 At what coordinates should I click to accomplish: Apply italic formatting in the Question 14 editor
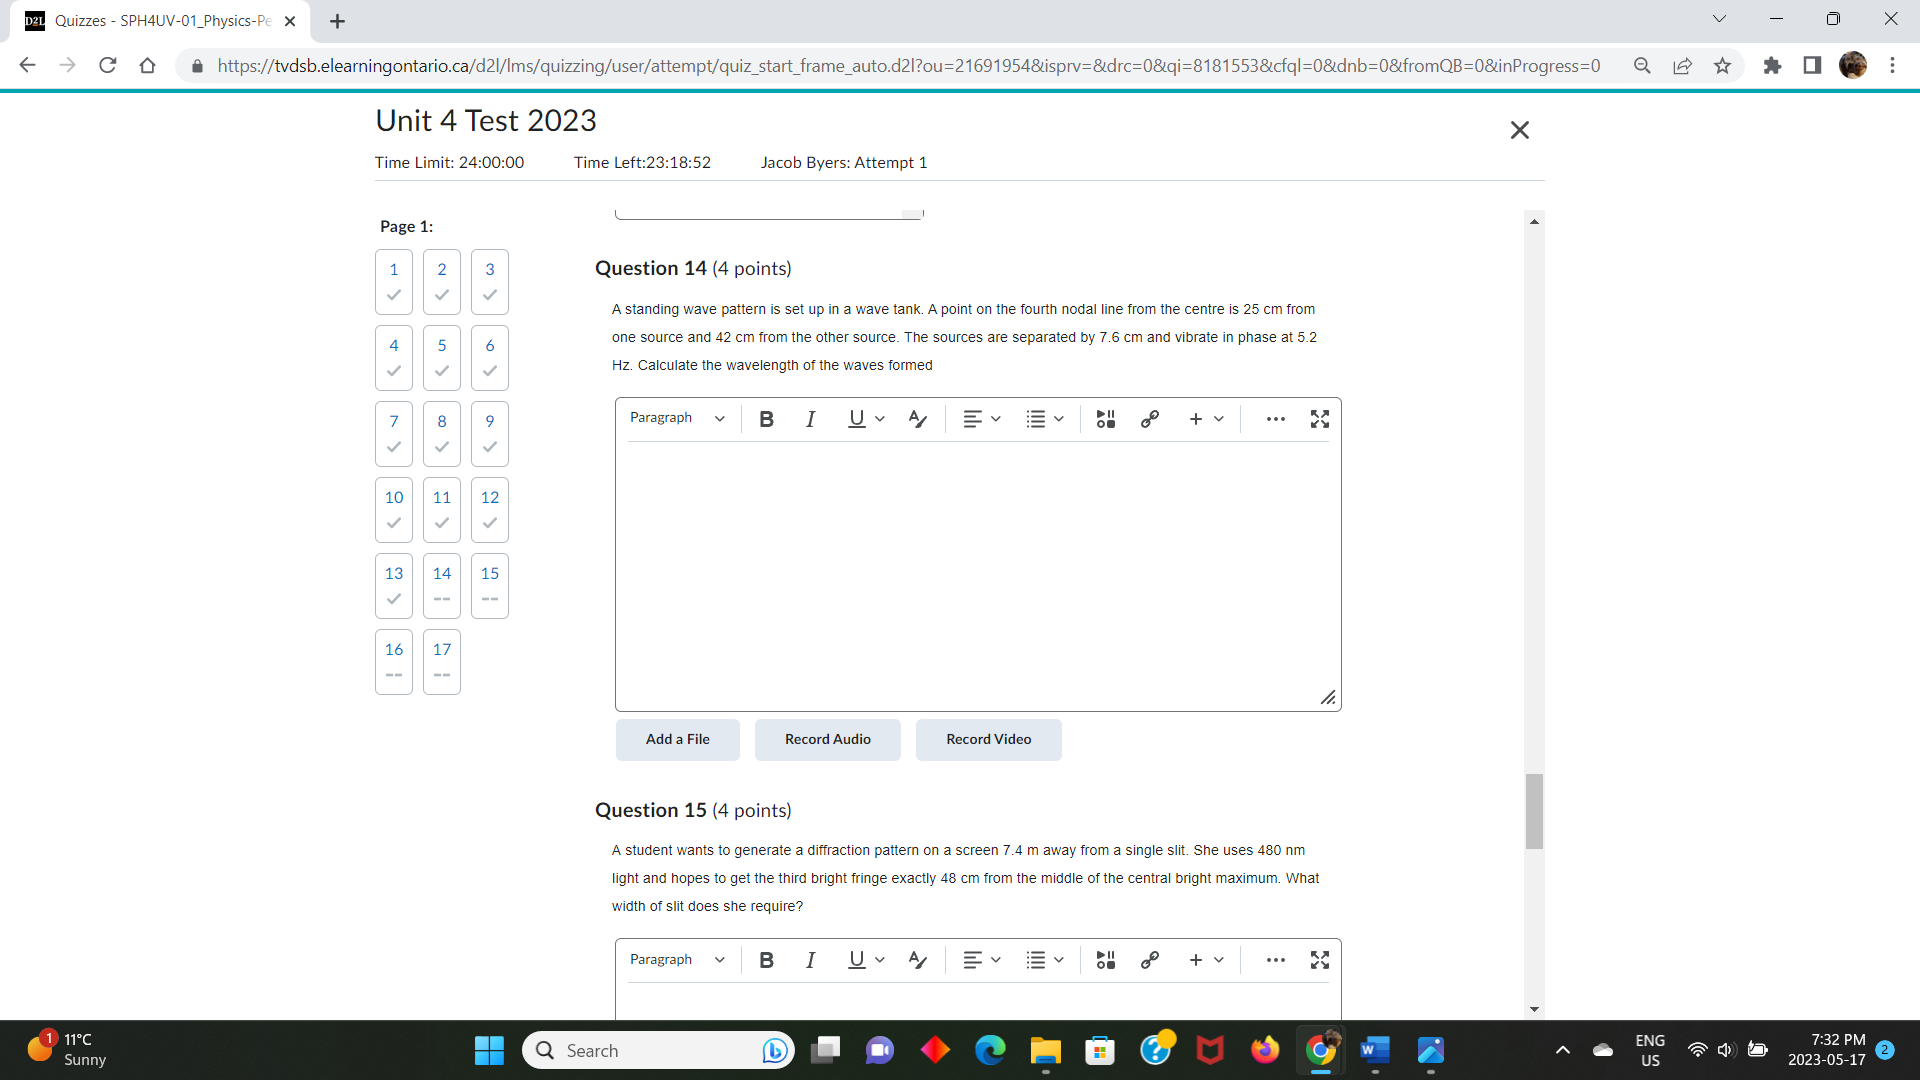[810, 418]
